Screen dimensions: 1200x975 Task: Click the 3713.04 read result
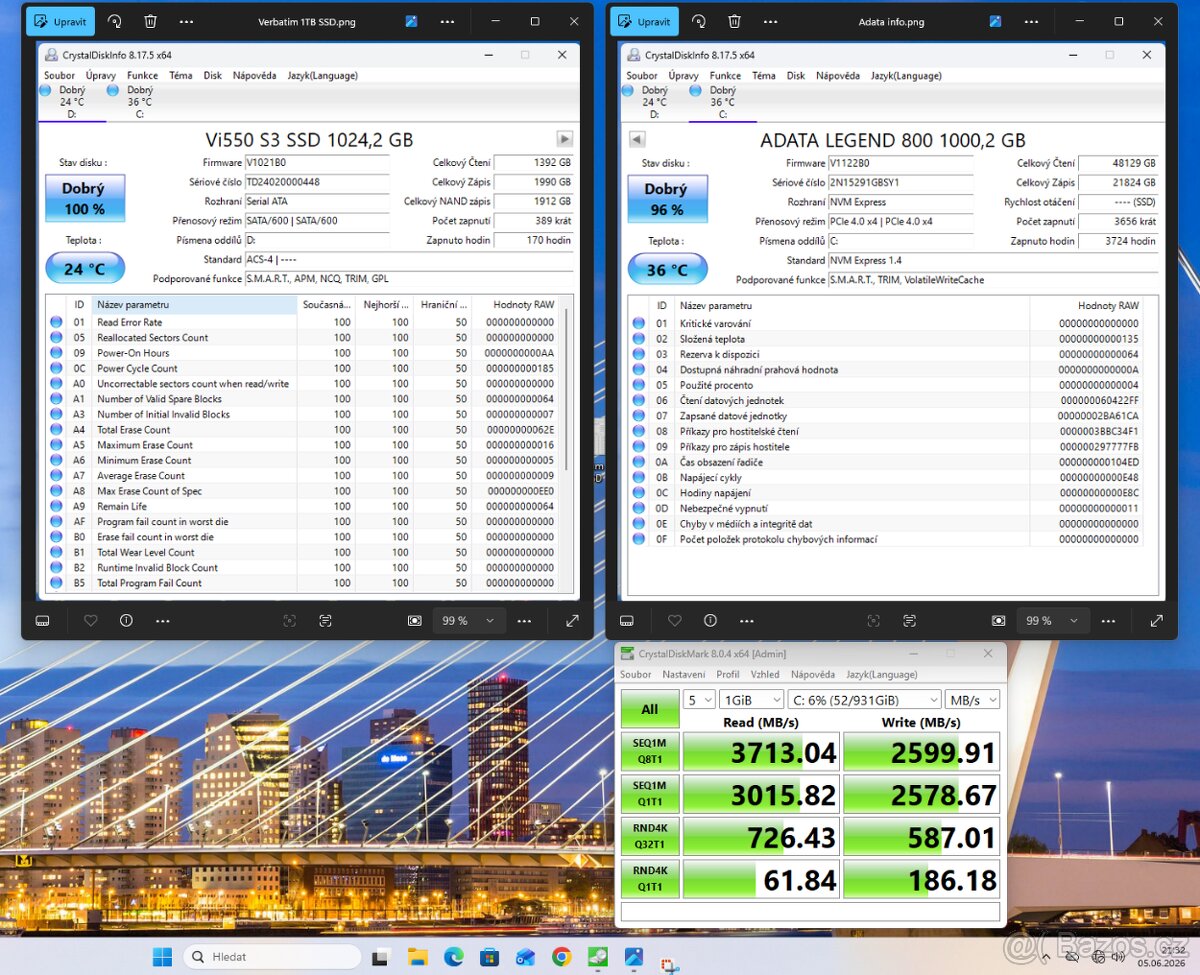760,752
